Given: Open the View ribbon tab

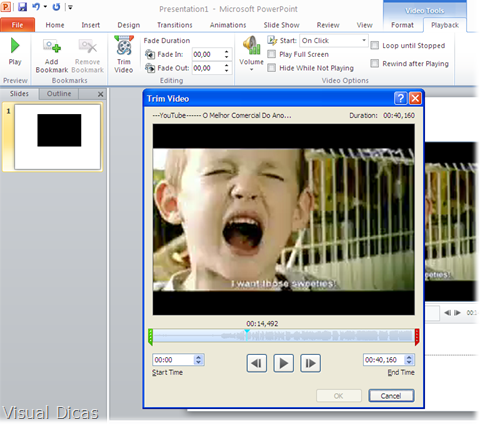Looking at the screenshot, I should [x=365, y=25].
